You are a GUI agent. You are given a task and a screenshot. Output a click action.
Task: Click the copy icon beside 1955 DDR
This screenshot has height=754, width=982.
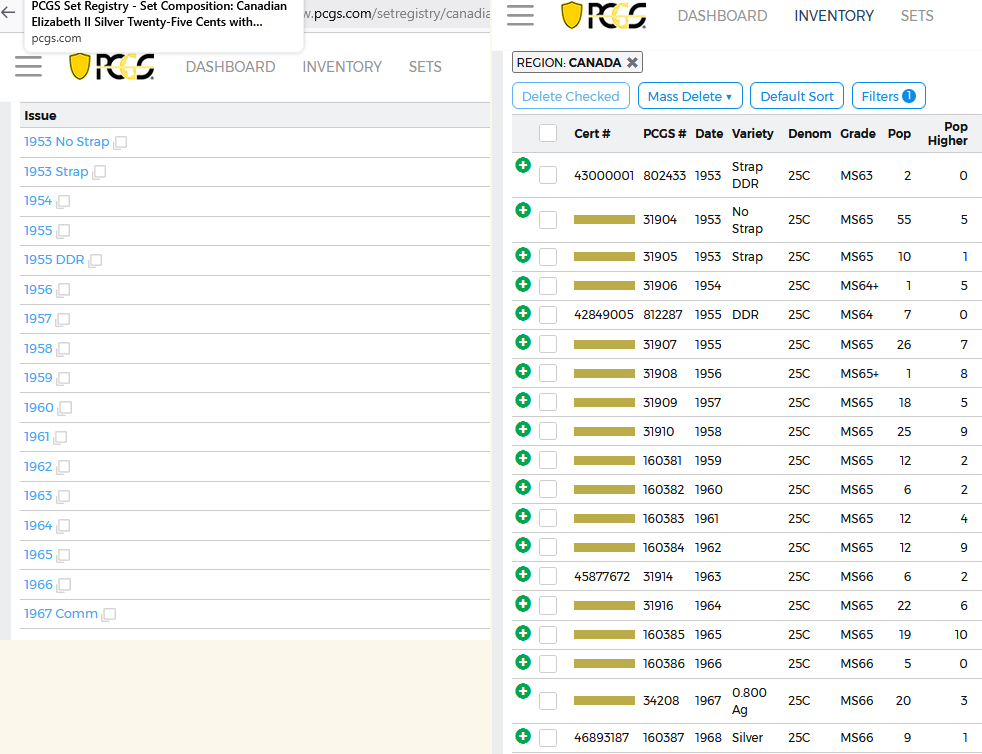[x=95, y=261]
